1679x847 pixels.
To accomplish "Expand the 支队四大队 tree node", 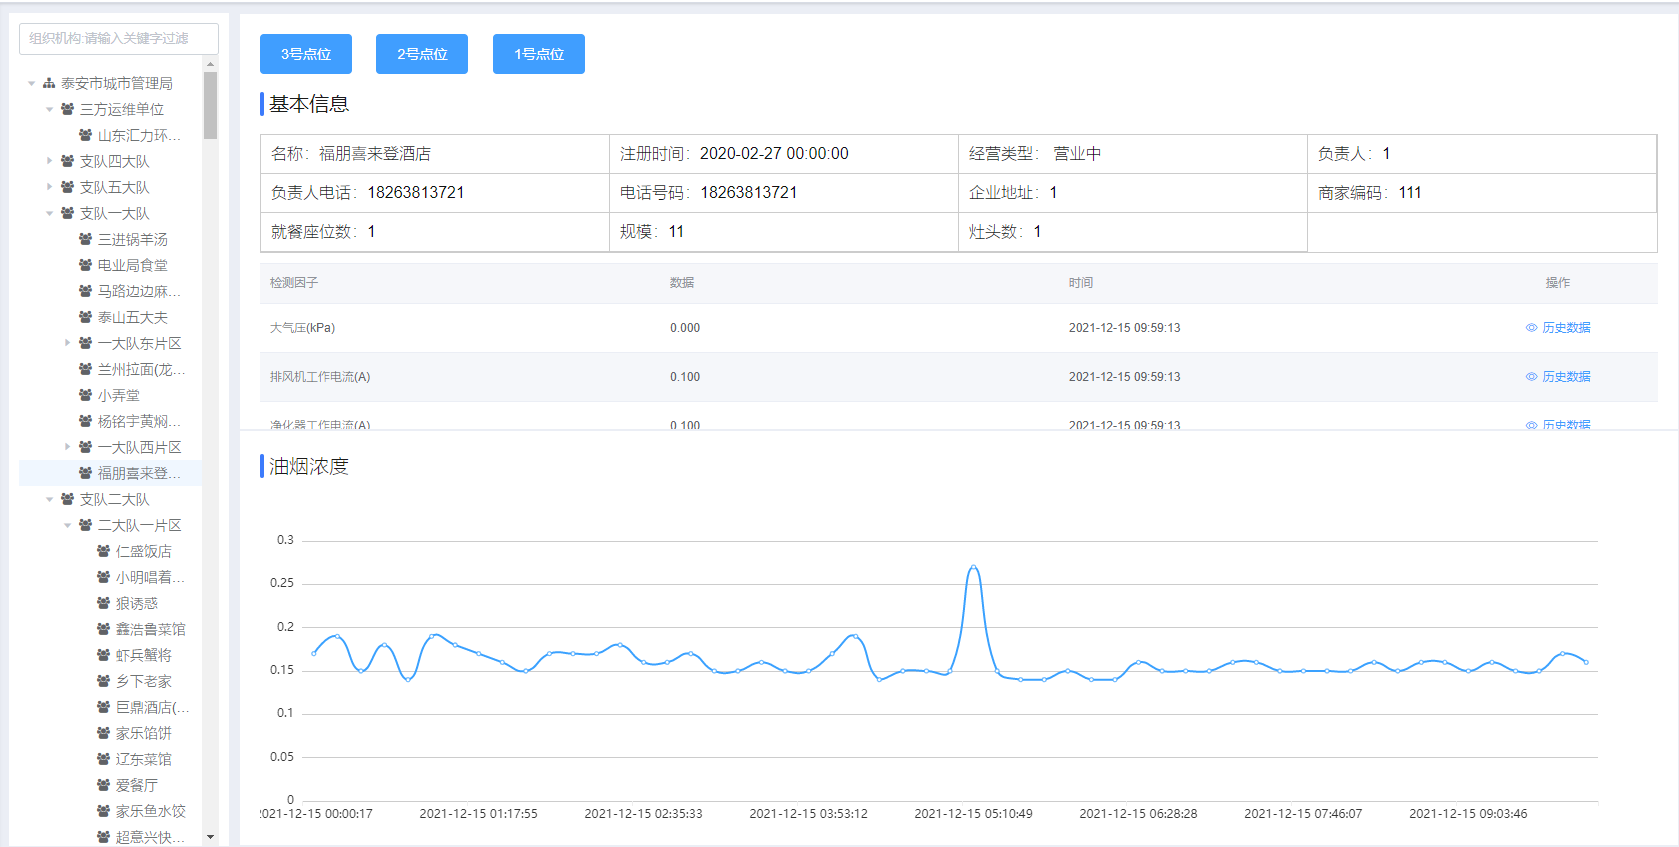I will coord(50,161).
